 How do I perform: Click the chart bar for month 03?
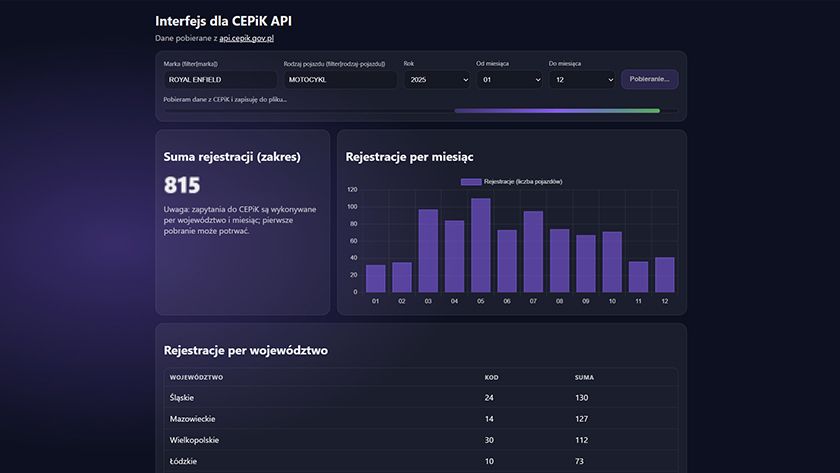pyautogui.click(x=428, y=251)
